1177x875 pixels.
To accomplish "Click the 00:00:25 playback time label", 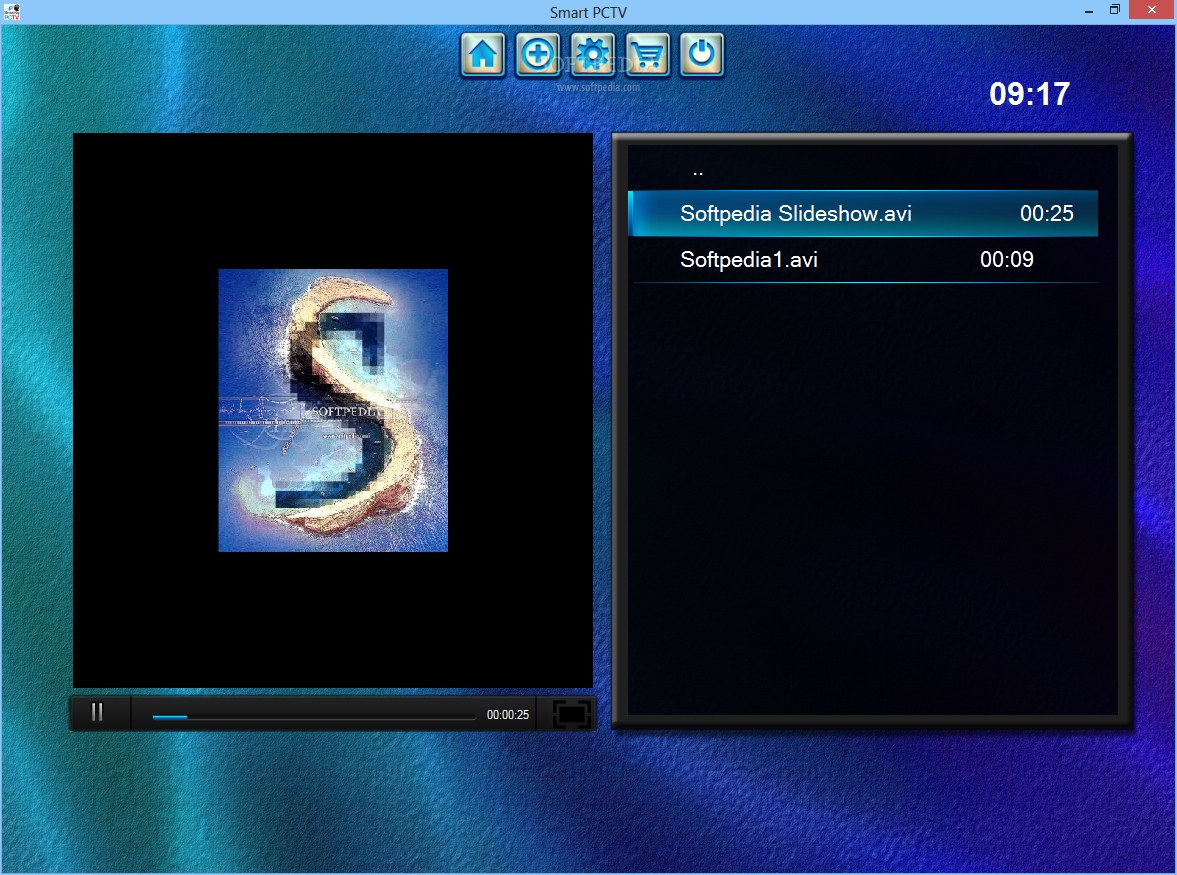I will tap(507, 714).
